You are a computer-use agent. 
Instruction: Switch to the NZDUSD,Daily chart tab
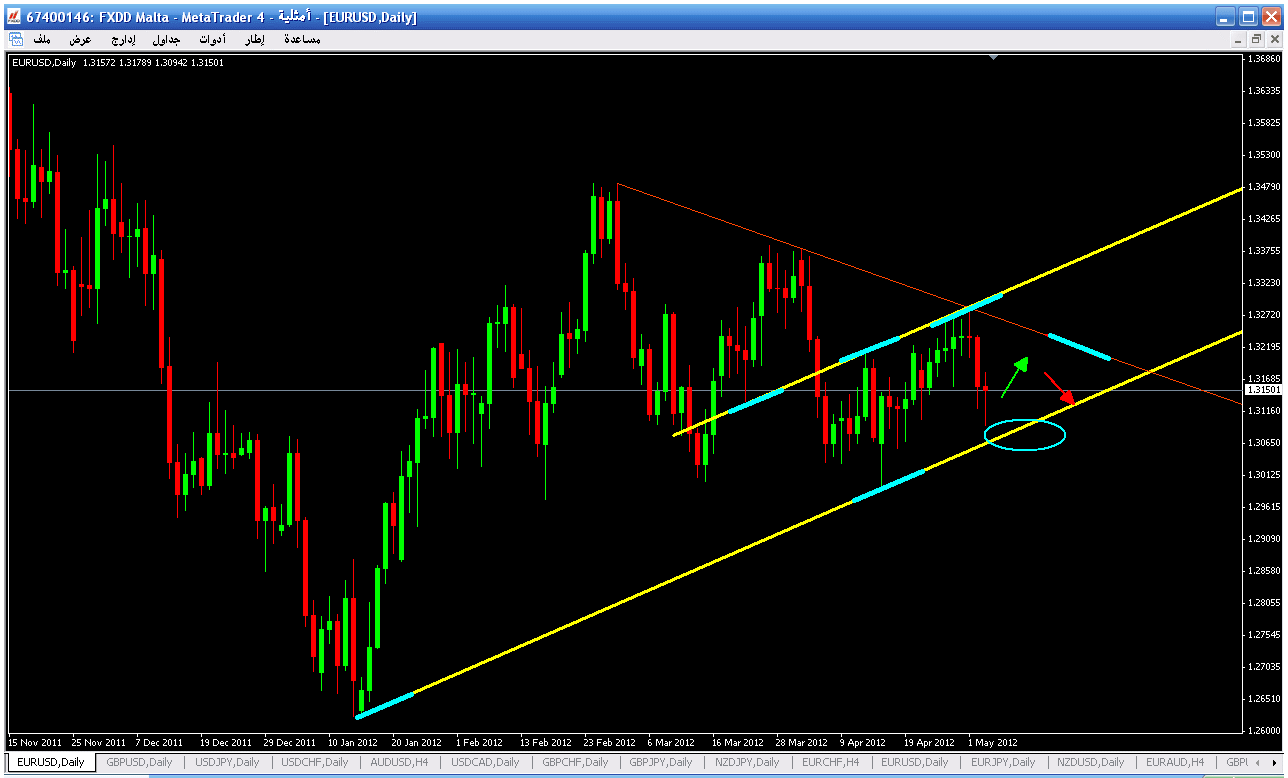pyautogui.click(x=1090, y=762)
